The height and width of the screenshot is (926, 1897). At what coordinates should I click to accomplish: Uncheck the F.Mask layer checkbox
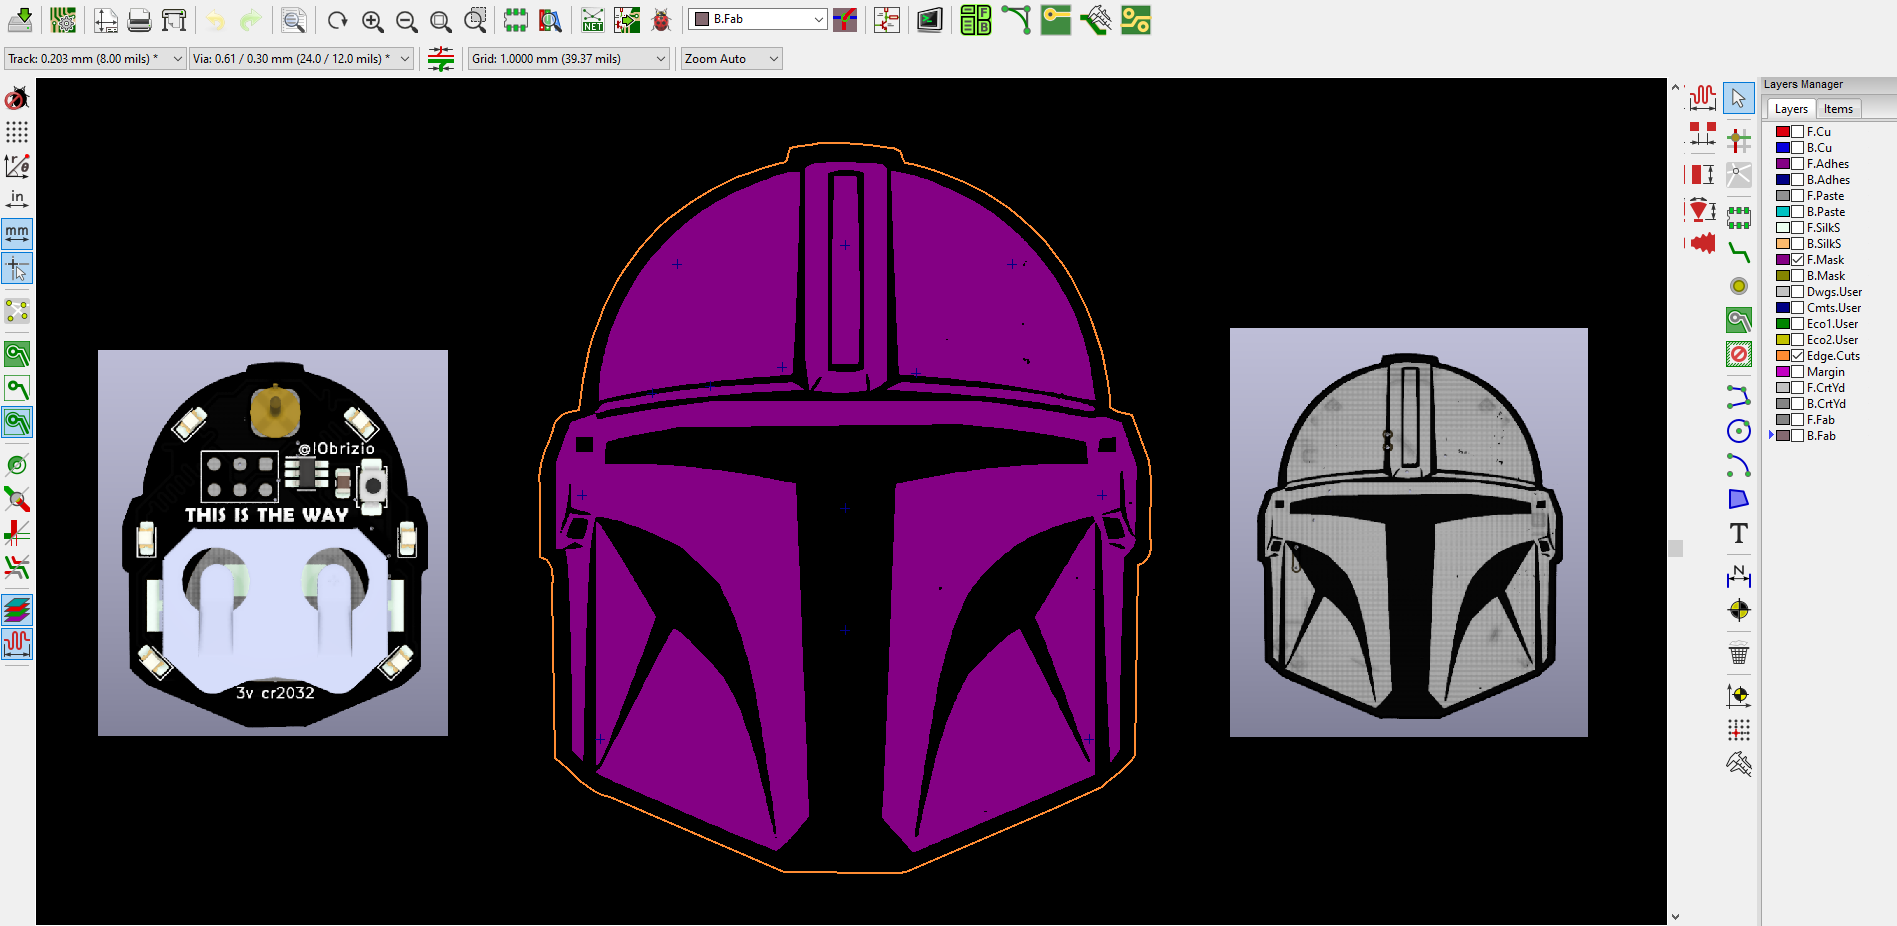click(1797, 260)
